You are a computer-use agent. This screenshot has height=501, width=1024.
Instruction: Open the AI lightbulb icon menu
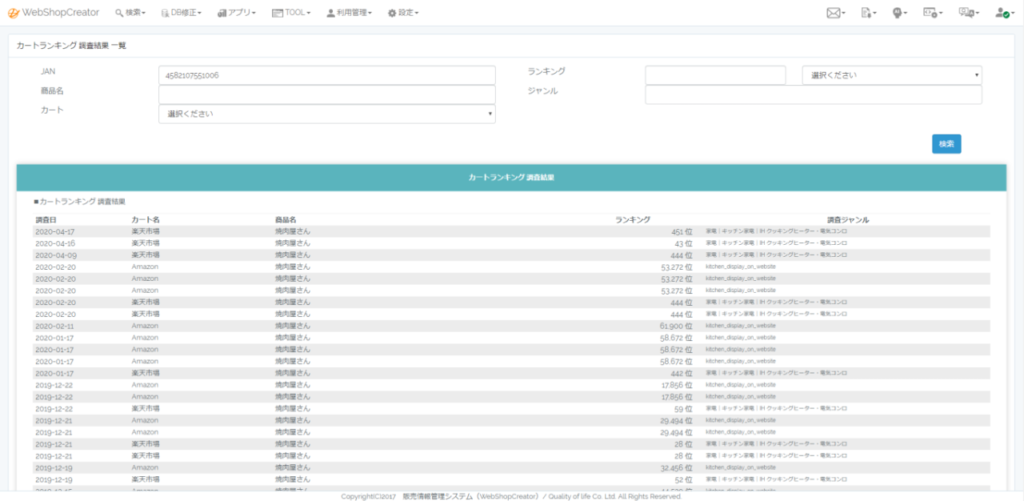[x=901, y=12]
